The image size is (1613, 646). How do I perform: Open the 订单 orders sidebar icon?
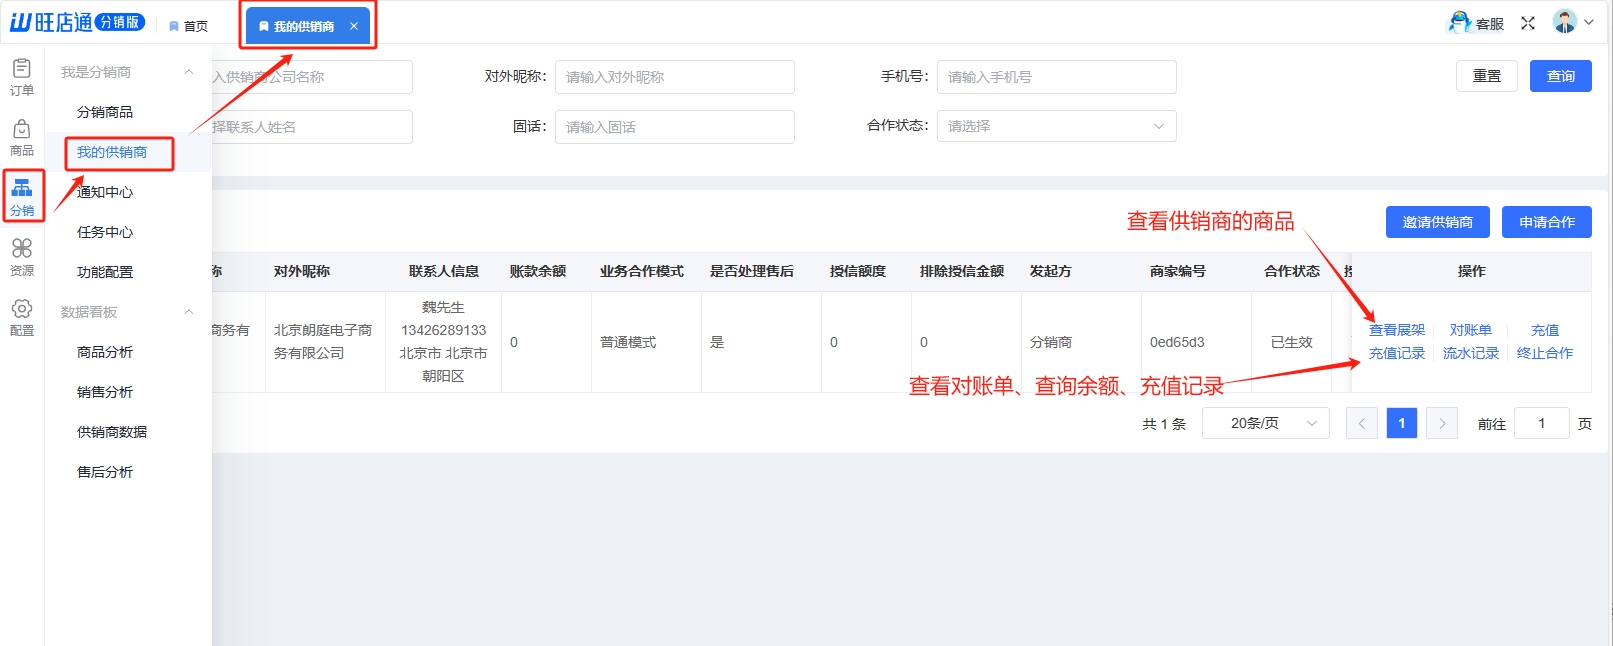(x=21, y=77)
